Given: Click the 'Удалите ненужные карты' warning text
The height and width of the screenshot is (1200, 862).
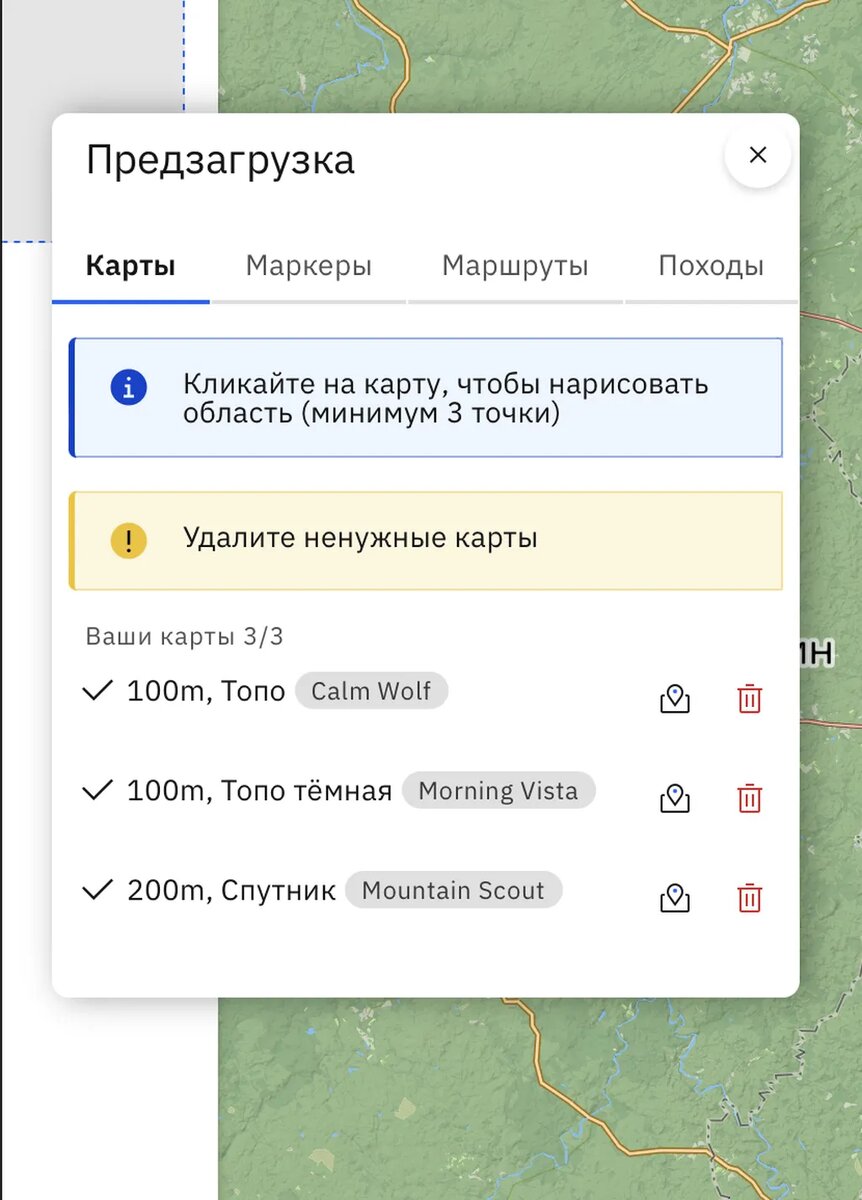Looking at the screenshot, I should coord(360,538).
